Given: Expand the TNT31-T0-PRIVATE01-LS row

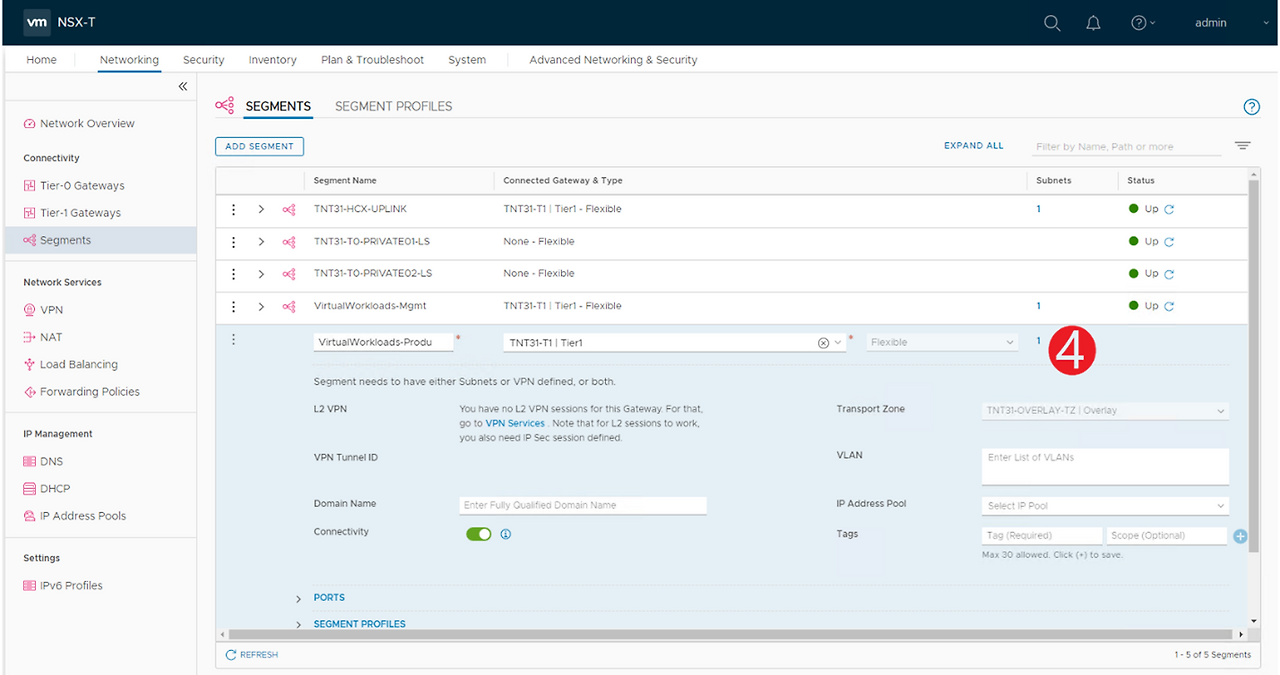Looking at the screenshot, I should click(x=261, y=242).
